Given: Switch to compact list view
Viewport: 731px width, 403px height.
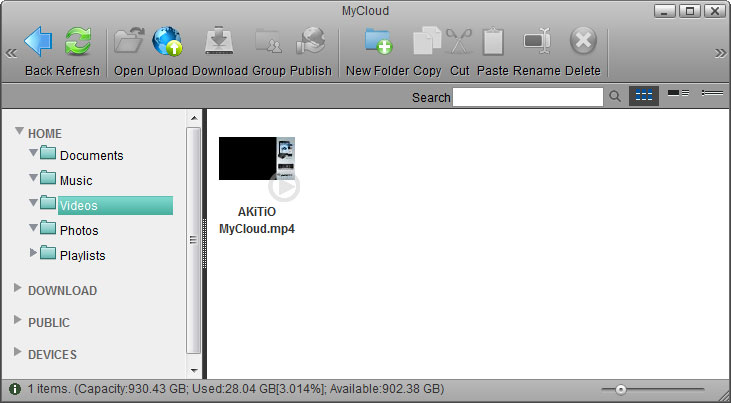Looking at the screenshot, I should [712, 94].
